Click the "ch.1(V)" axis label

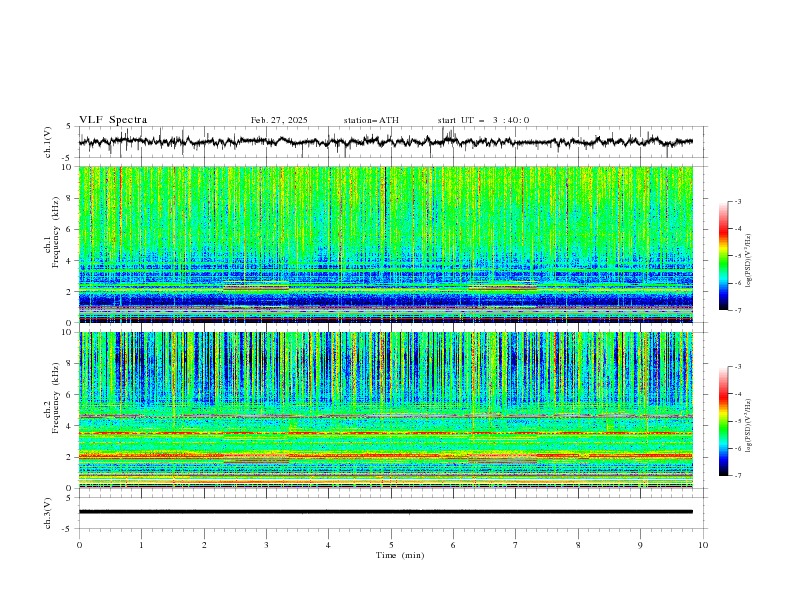tap(47, 142)
